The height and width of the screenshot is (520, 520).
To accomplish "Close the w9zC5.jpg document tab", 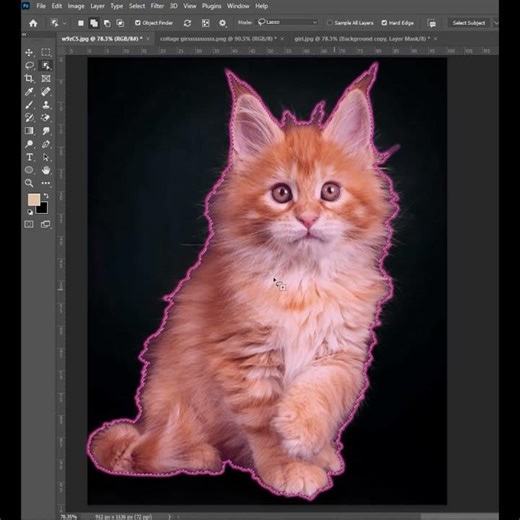I will tap(148, 39).
